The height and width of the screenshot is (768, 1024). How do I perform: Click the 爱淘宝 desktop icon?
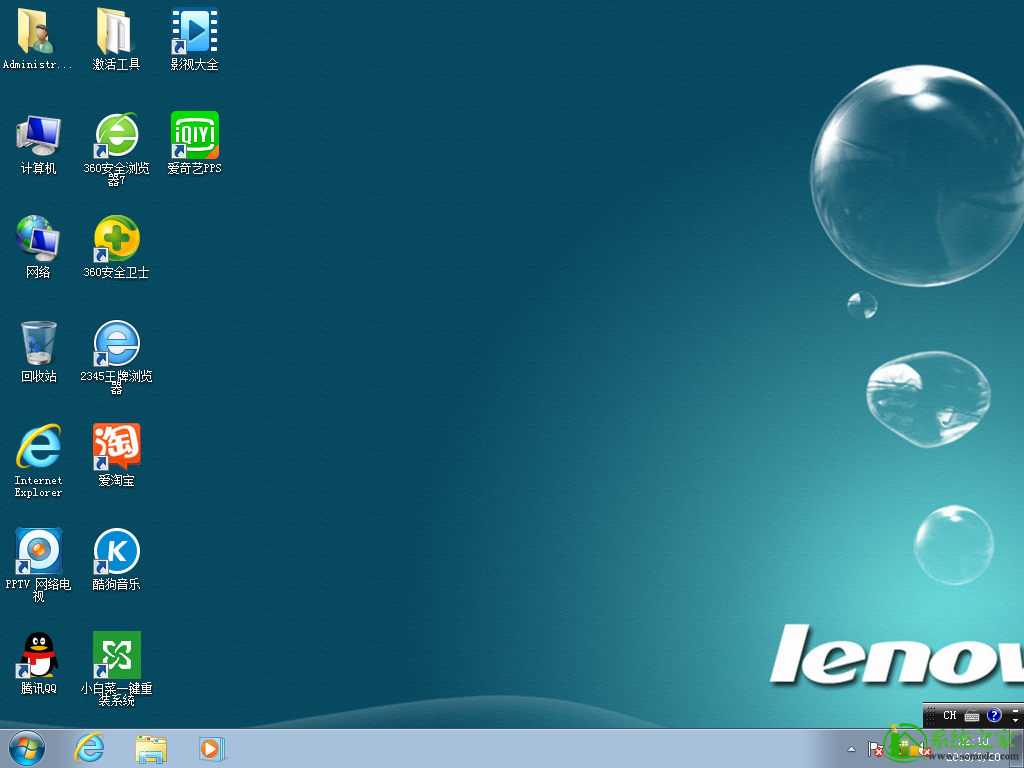[x=116, y=448]
